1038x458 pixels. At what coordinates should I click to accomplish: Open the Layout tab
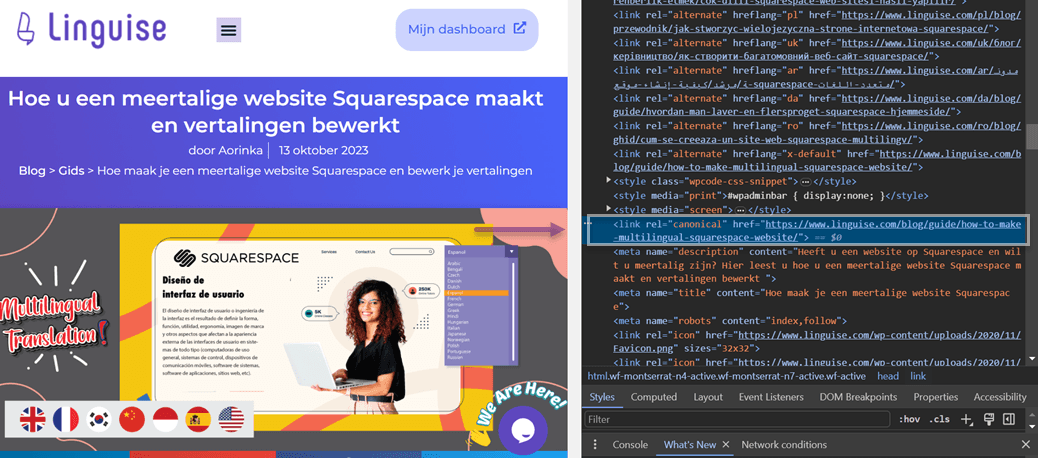708,397
